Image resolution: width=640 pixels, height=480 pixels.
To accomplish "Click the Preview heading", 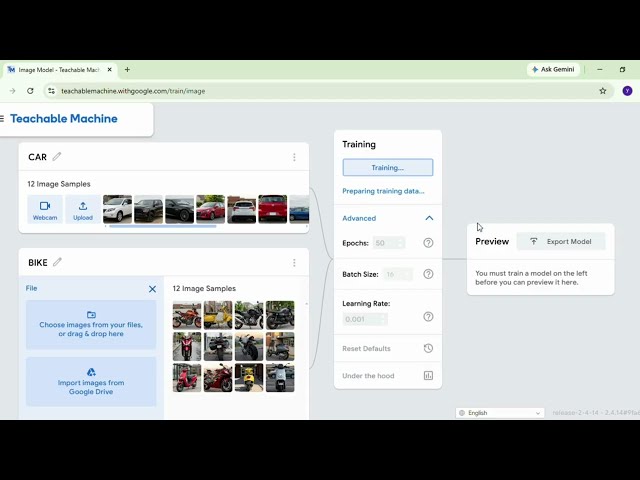I will 492,242.
